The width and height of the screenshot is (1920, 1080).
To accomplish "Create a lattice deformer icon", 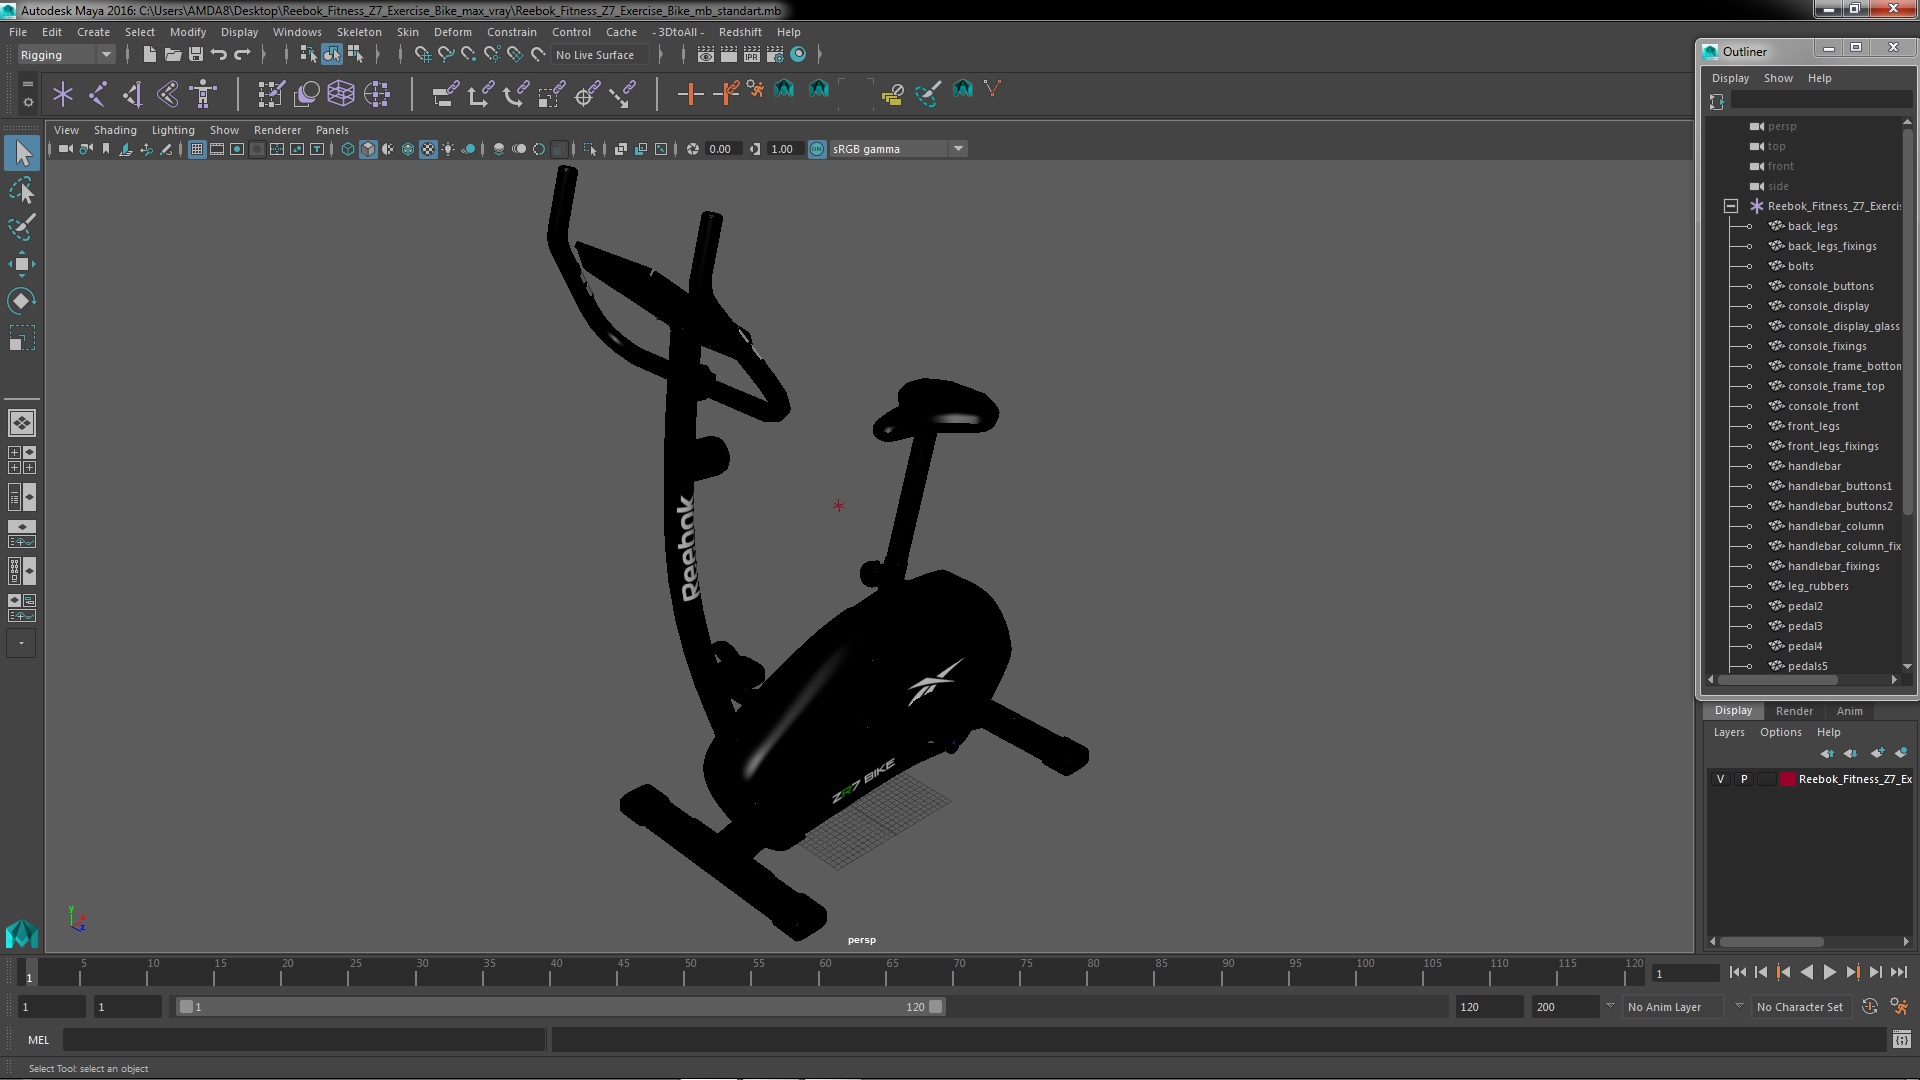I will (x=341, y=94).
